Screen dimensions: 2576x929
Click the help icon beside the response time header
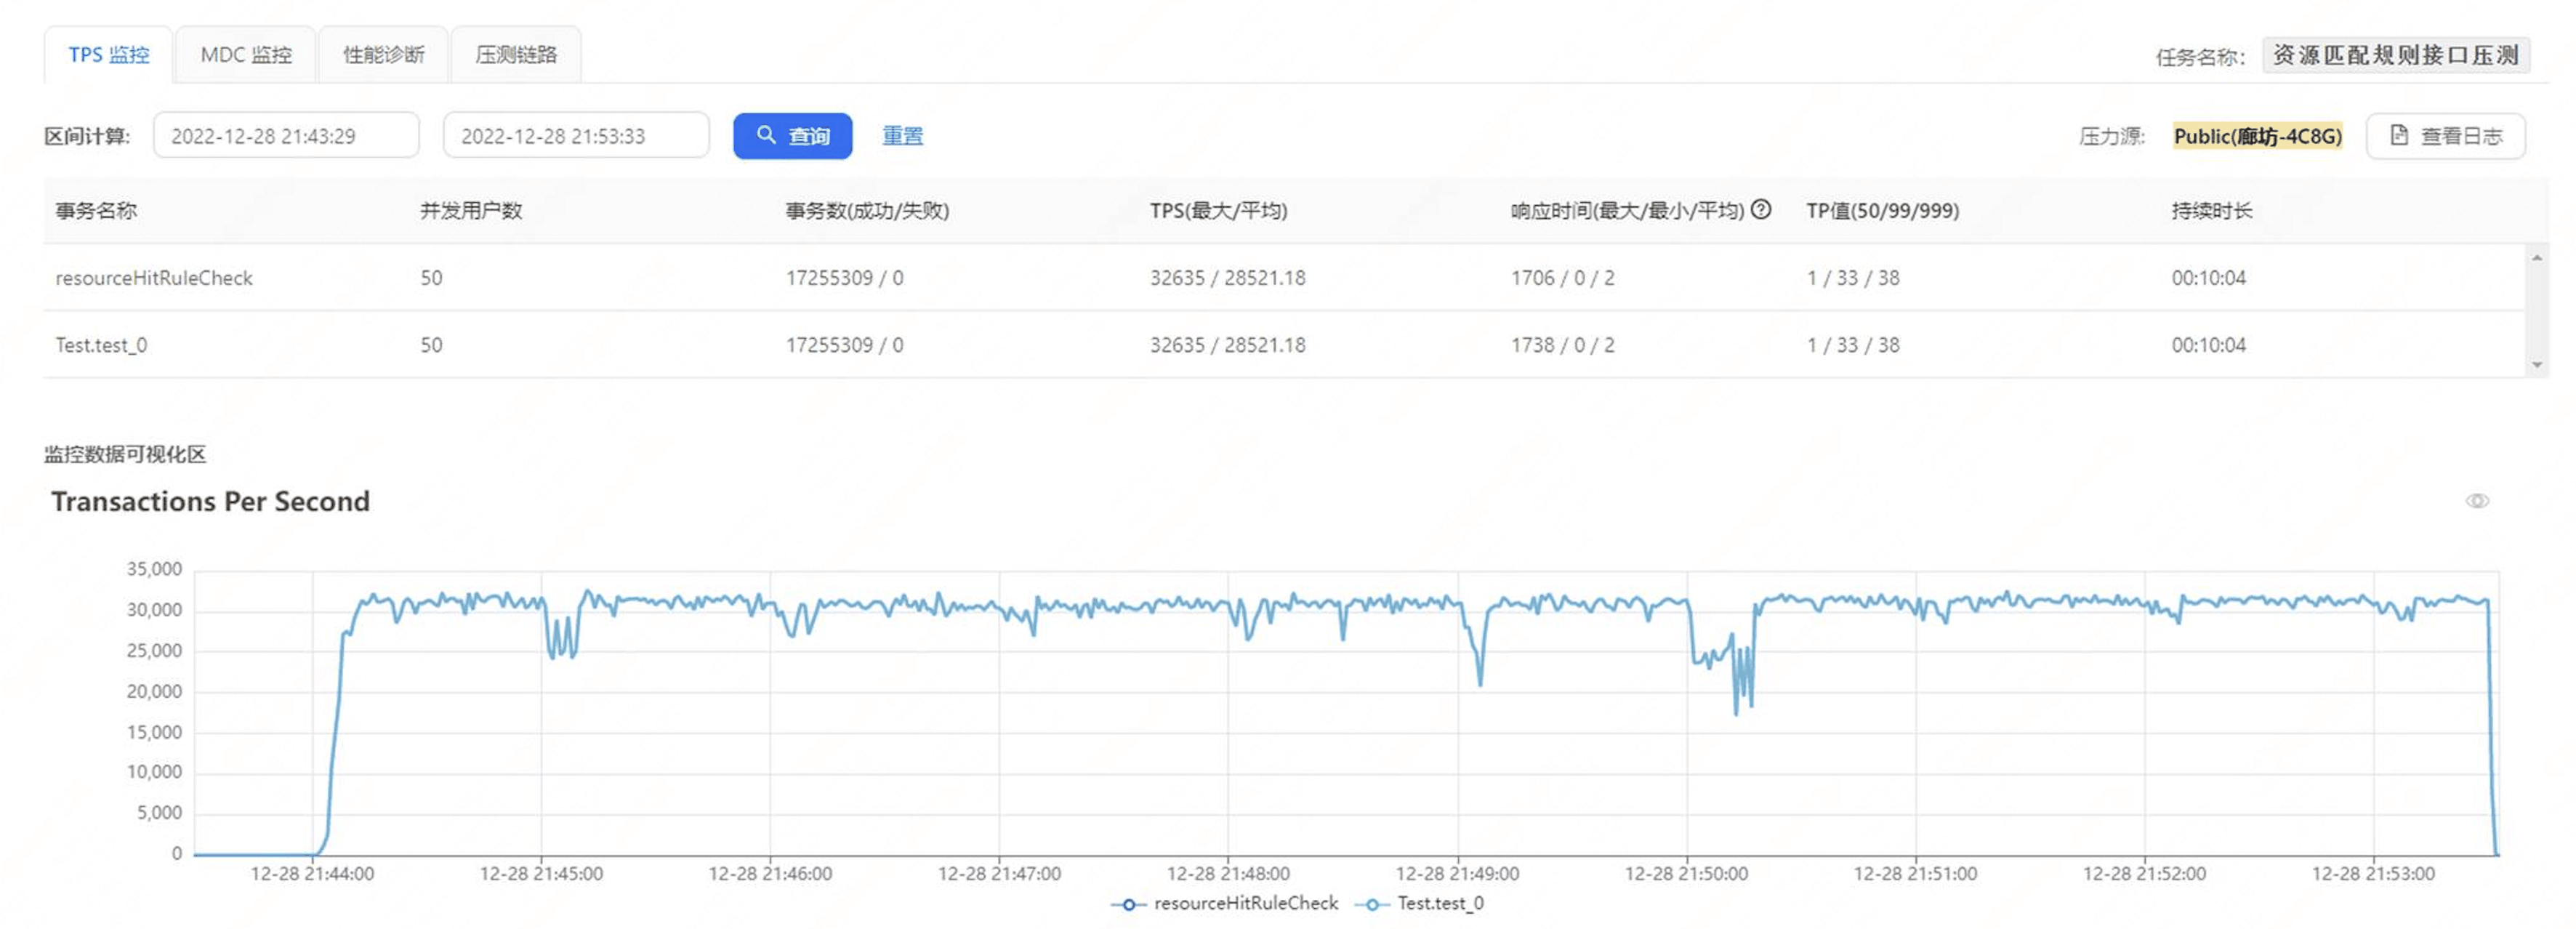[x=1761, y=209]
